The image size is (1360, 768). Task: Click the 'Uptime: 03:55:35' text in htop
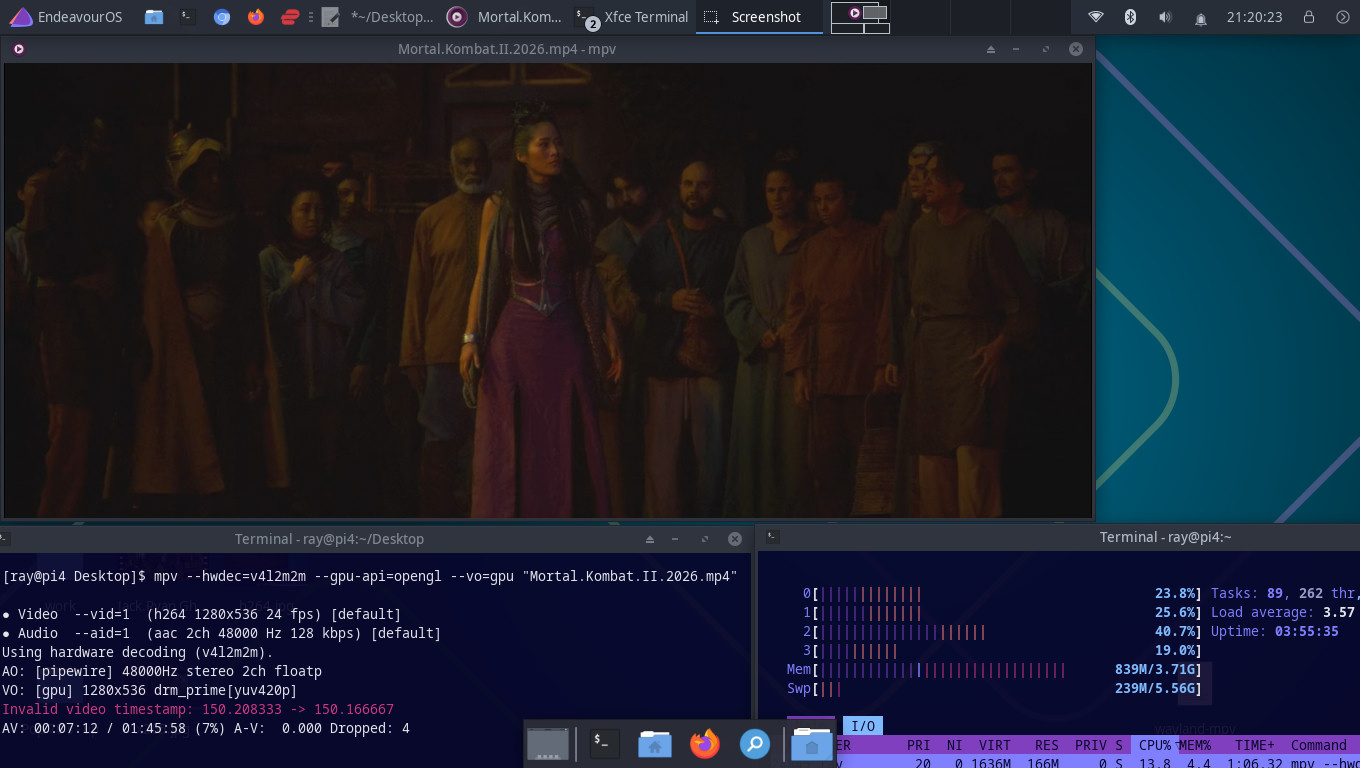1275,632
